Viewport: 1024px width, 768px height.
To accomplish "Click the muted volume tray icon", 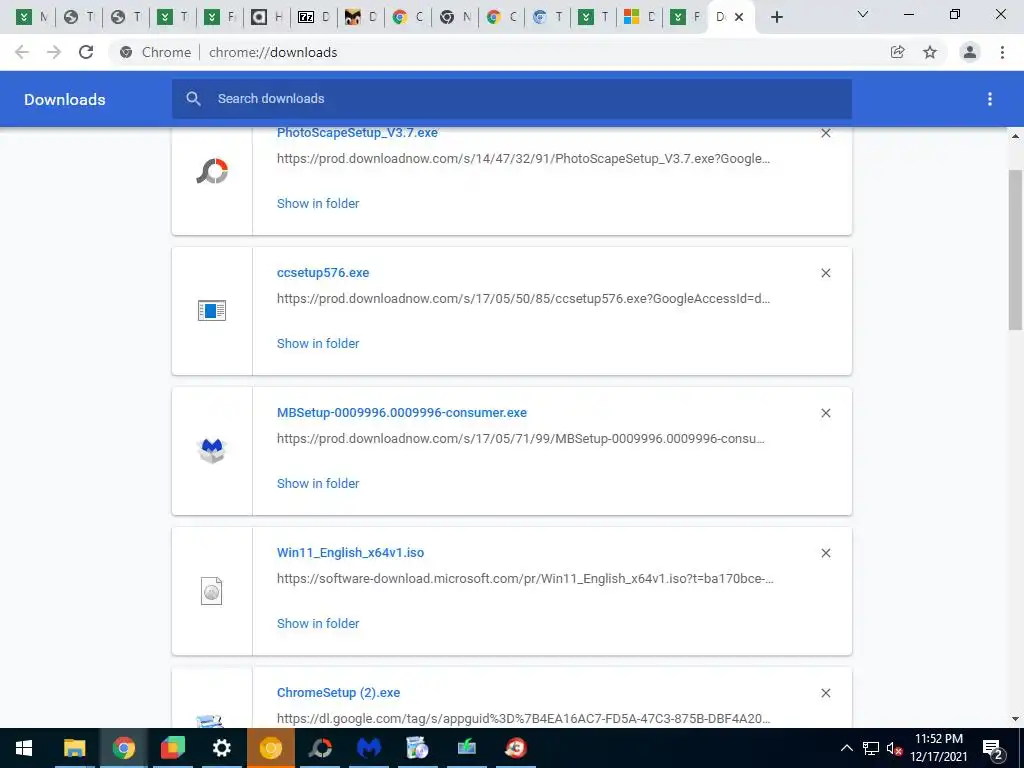I will click(895, 748).
